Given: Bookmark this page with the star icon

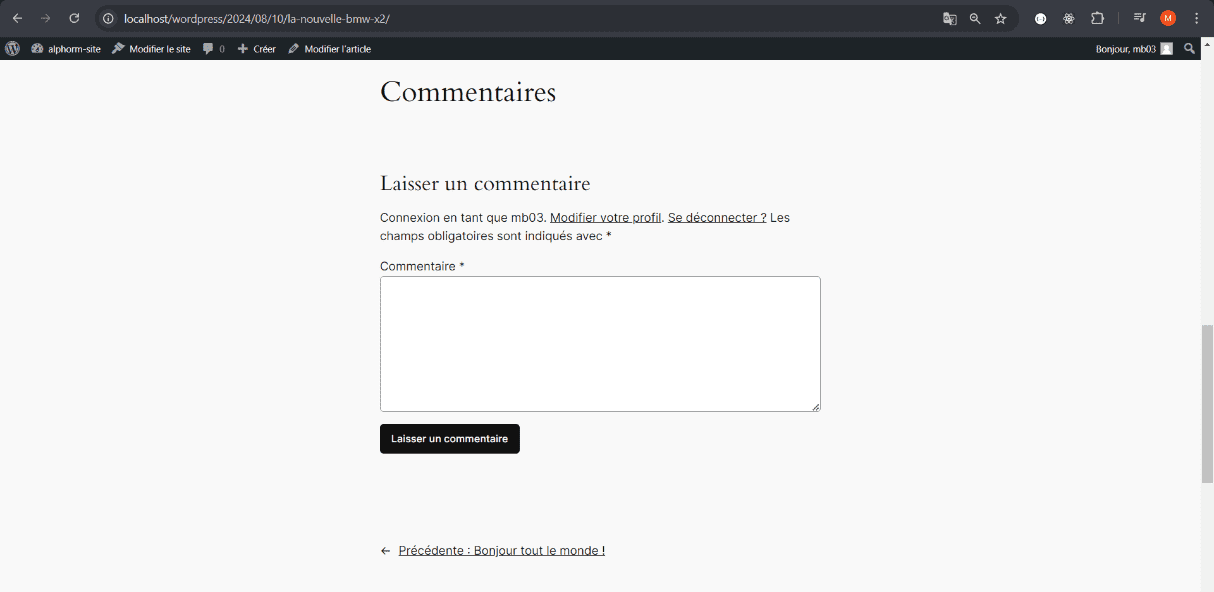Looking at the screenshot, I should click(1000, 18).
